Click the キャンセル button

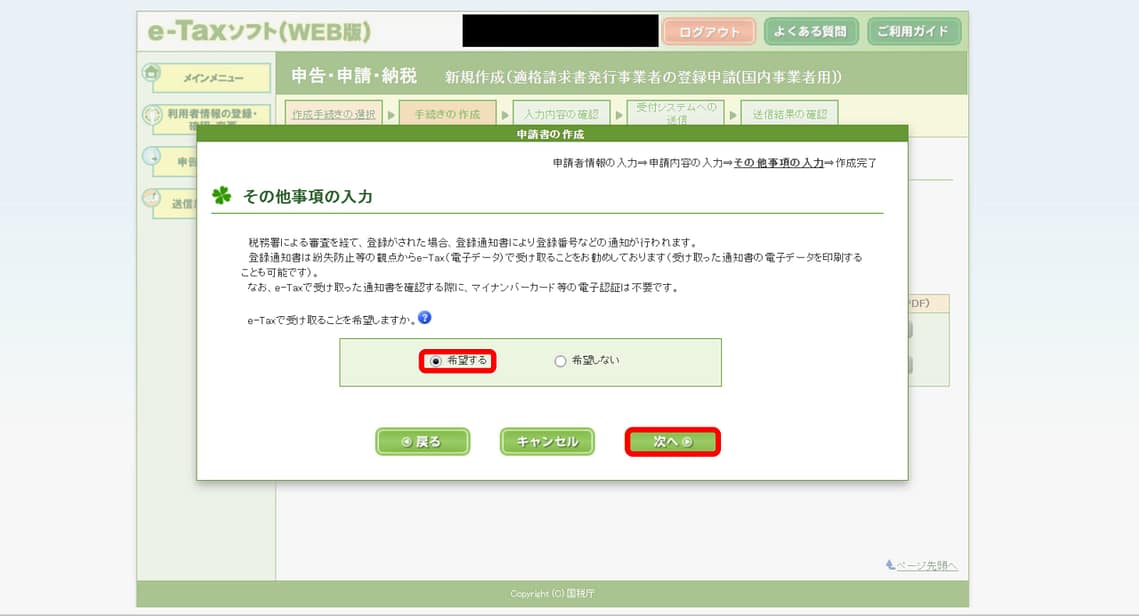[547, 442]
